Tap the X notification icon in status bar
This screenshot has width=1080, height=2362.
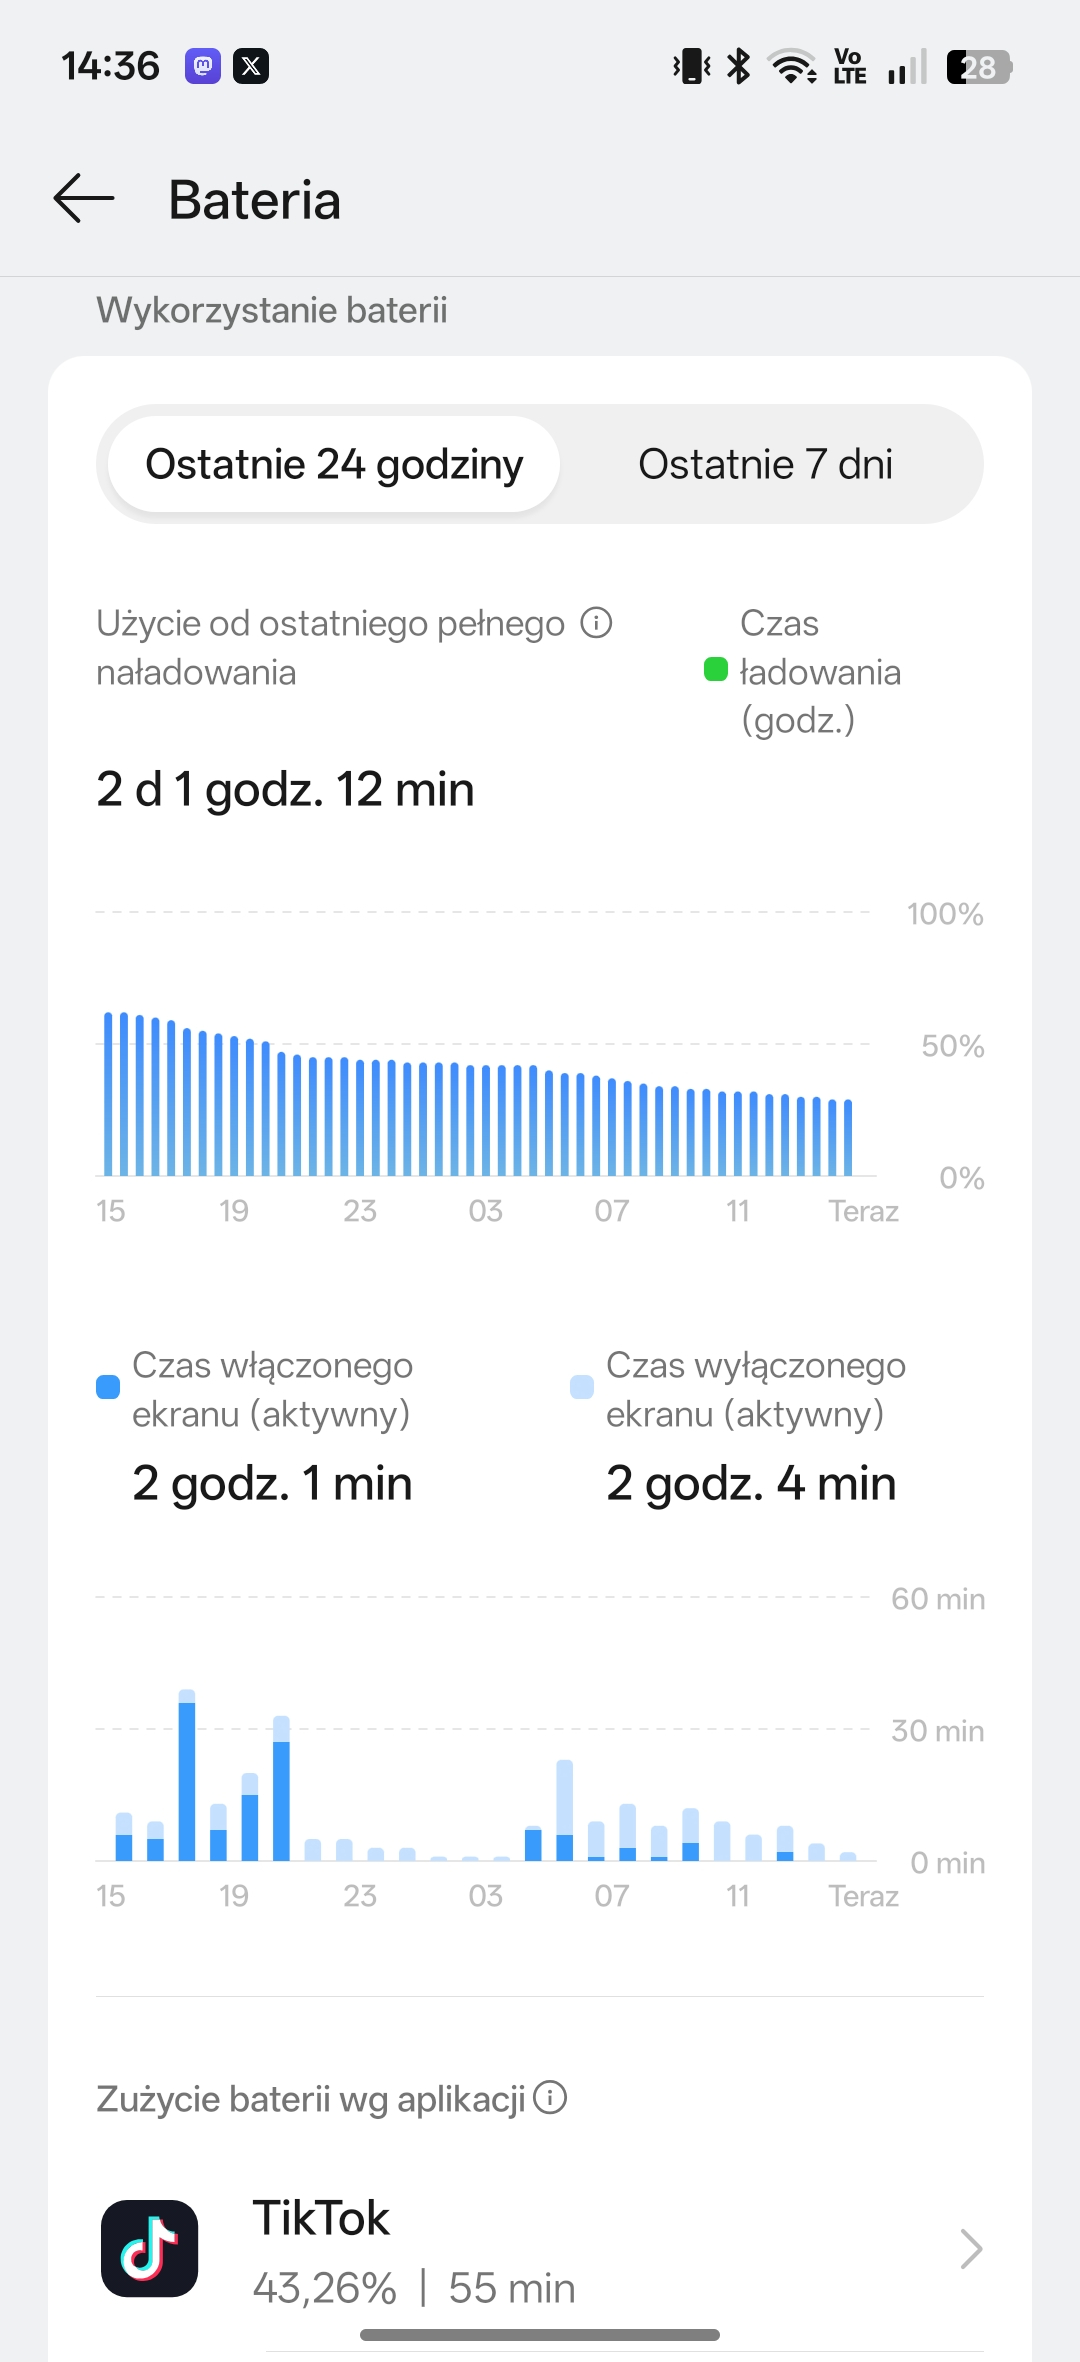tap(251, 66)
